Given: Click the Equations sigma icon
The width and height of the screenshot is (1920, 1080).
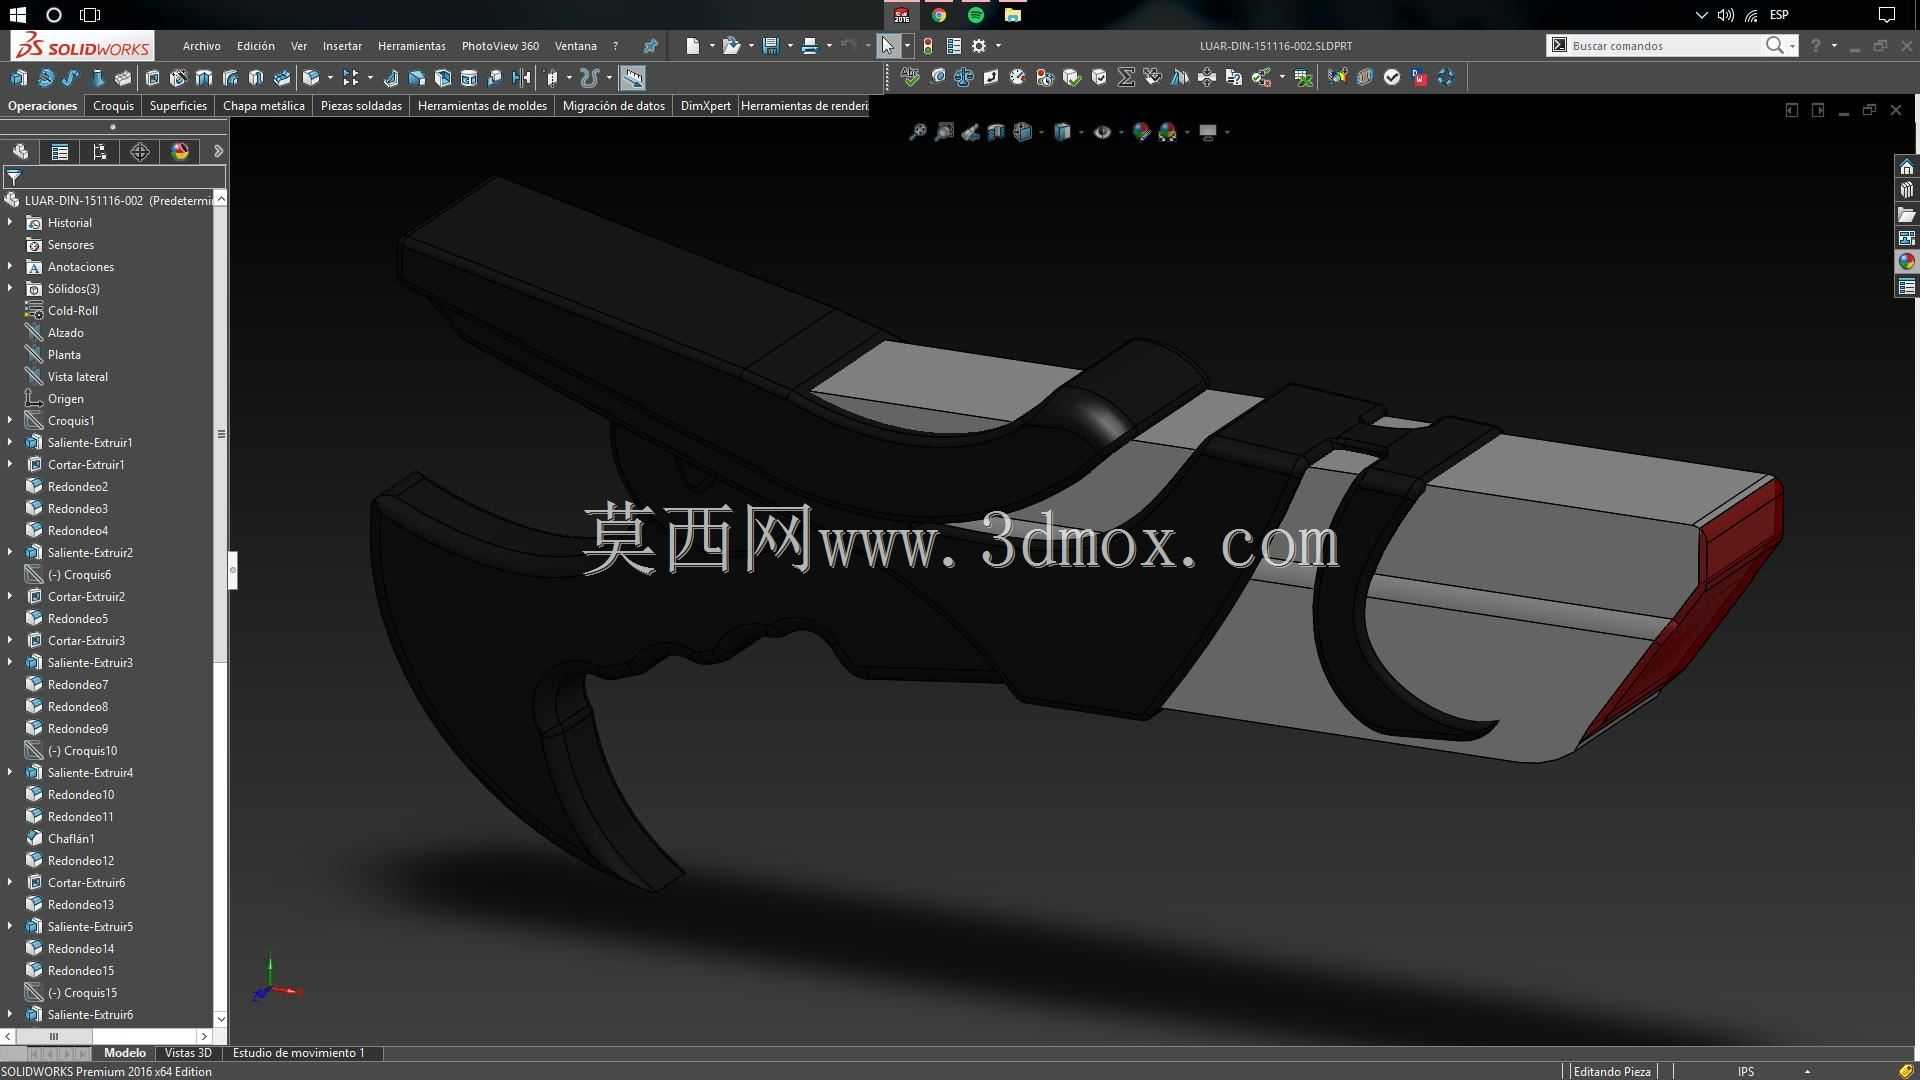Looking at the screenshot, I should tap(1126, 77).
